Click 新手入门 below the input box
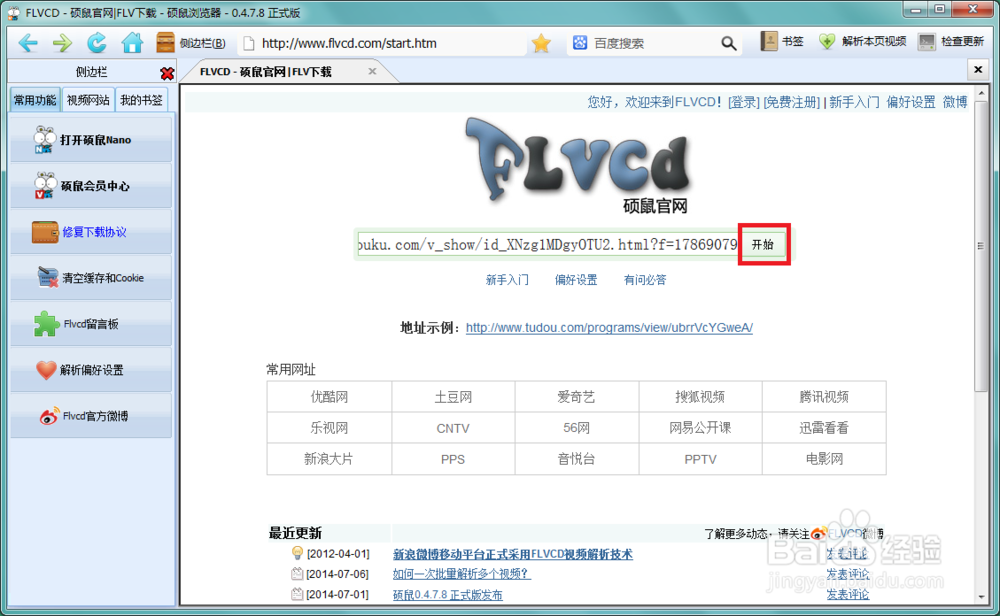 click(x=507, y=280)
